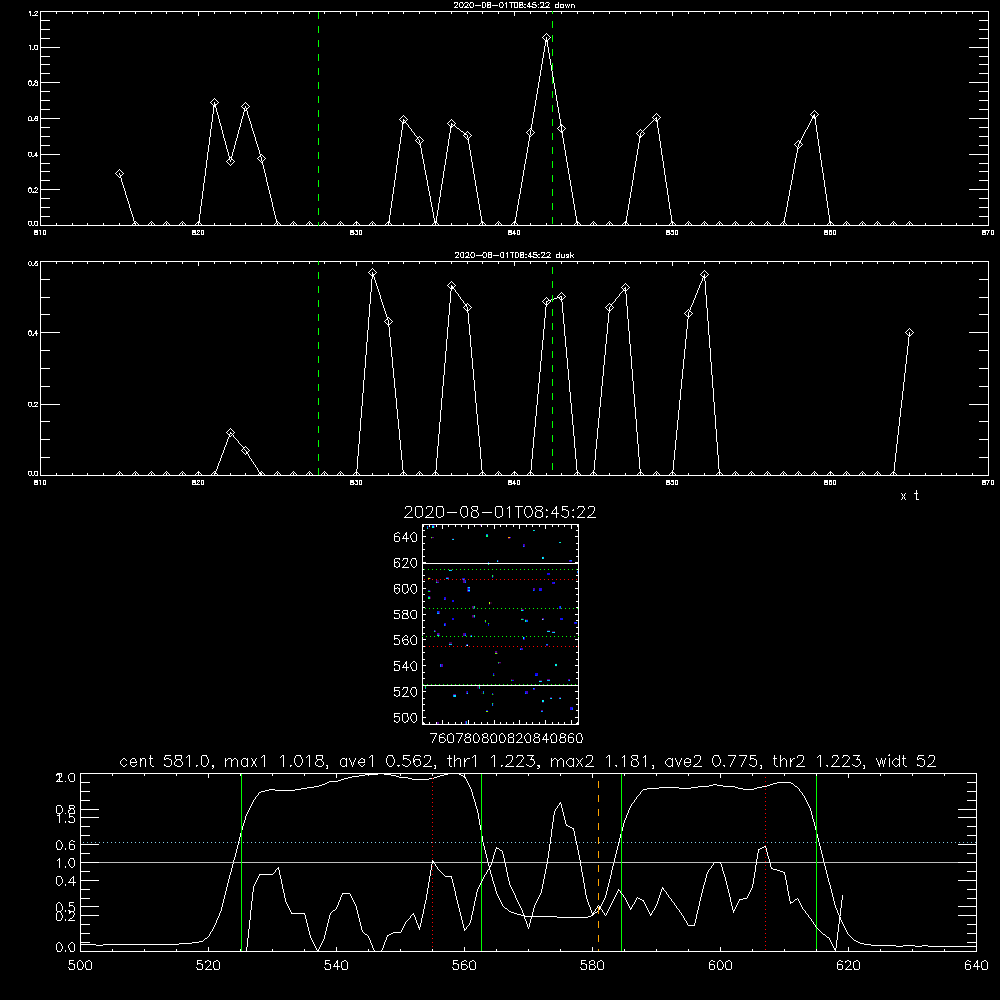Pick the dawn plot diamond peak near 859
The image size is (1000, 1000).
click(814, 115)
